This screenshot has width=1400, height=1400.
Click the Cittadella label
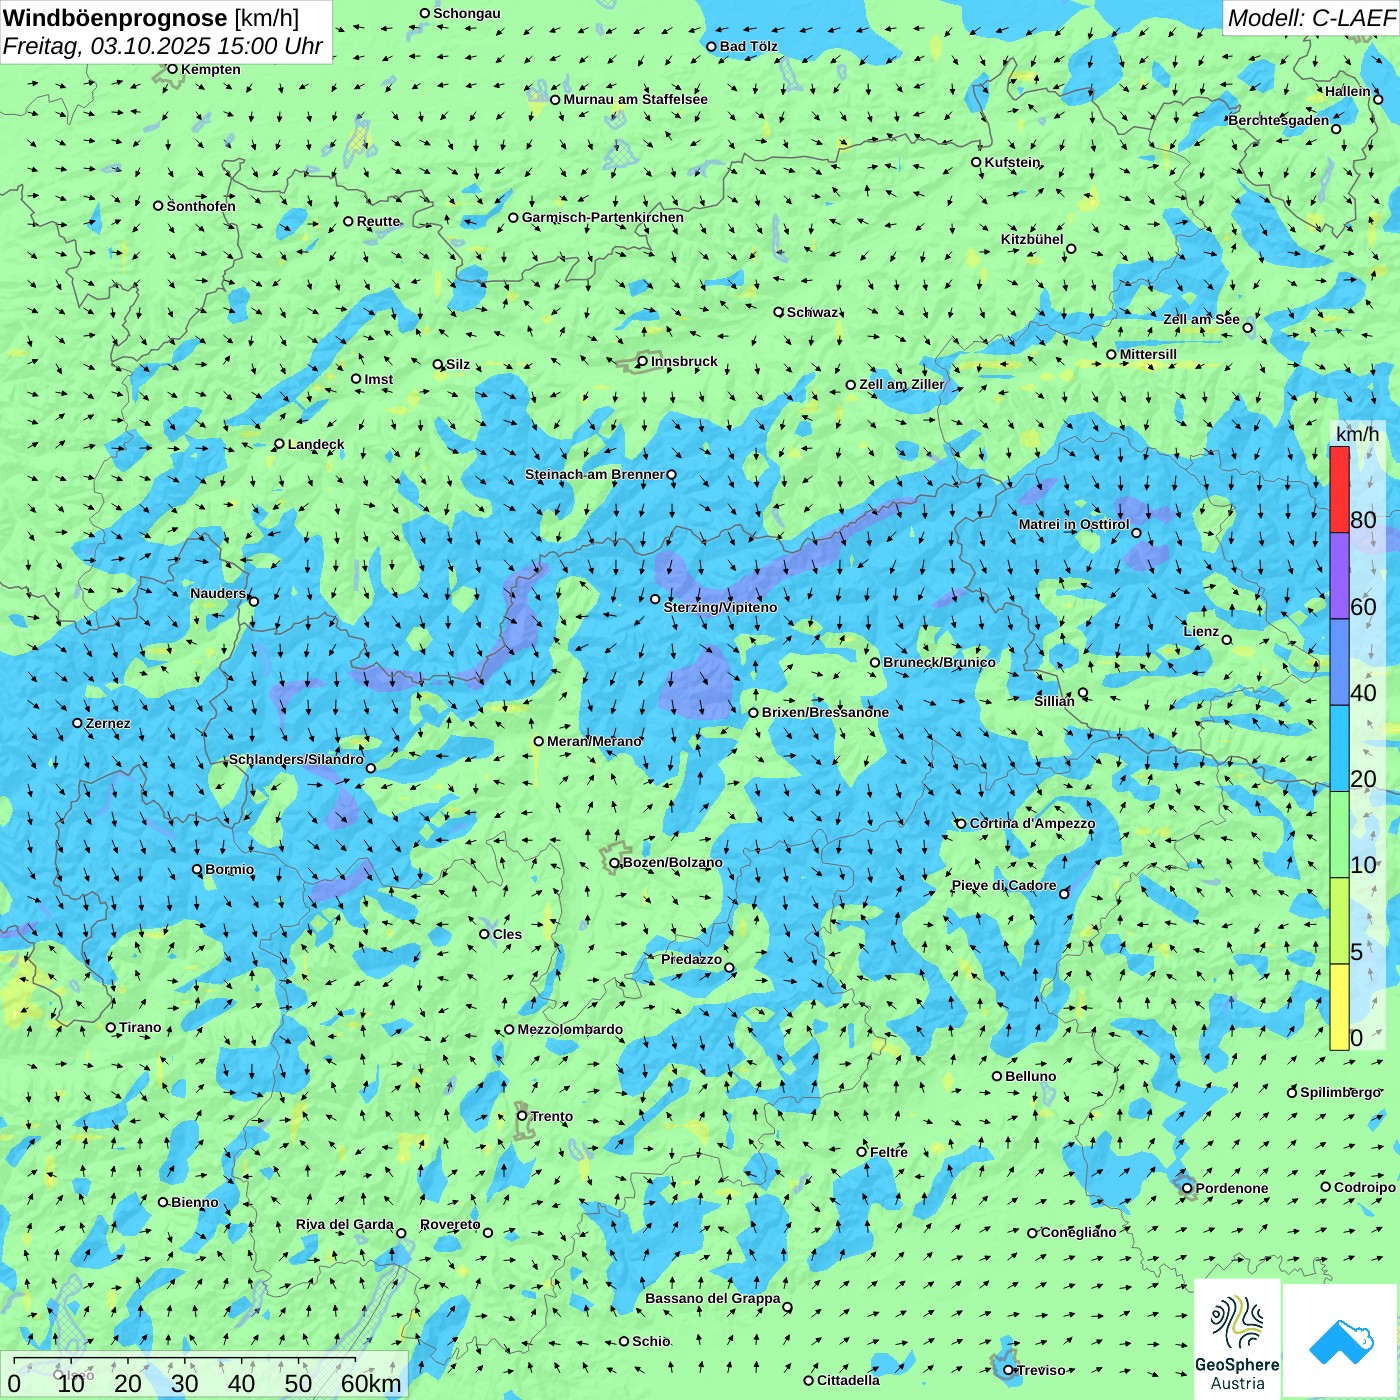[x=848, y=1380]
